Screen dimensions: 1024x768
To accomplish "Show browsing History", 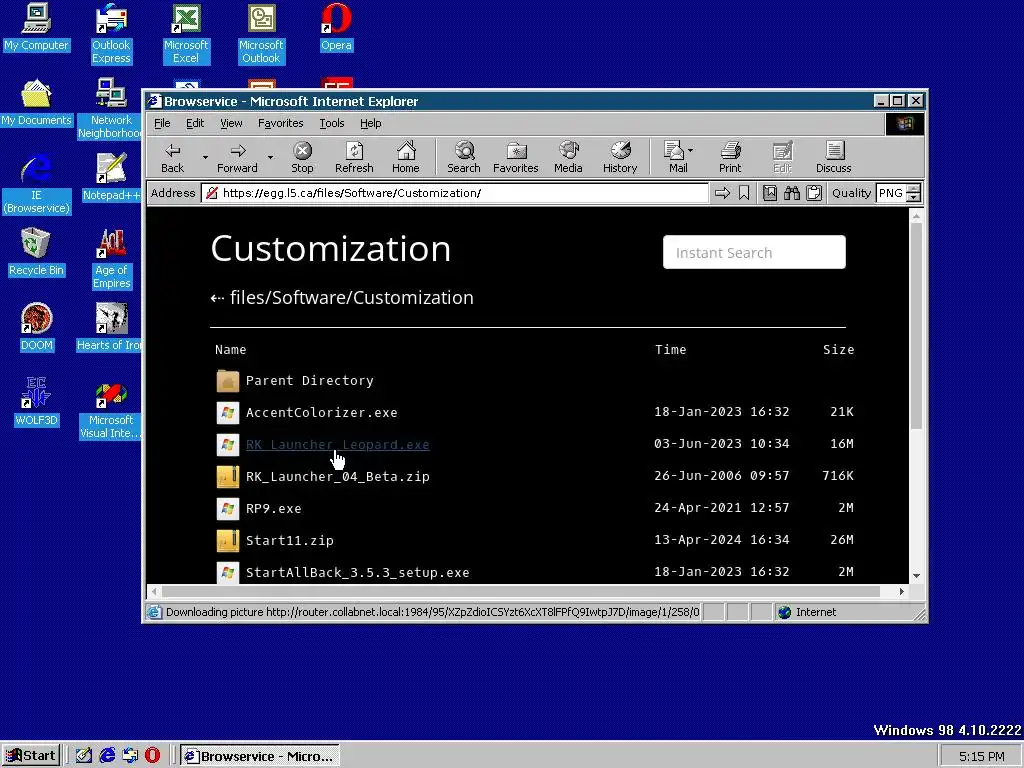I will (x=620, y=158).
